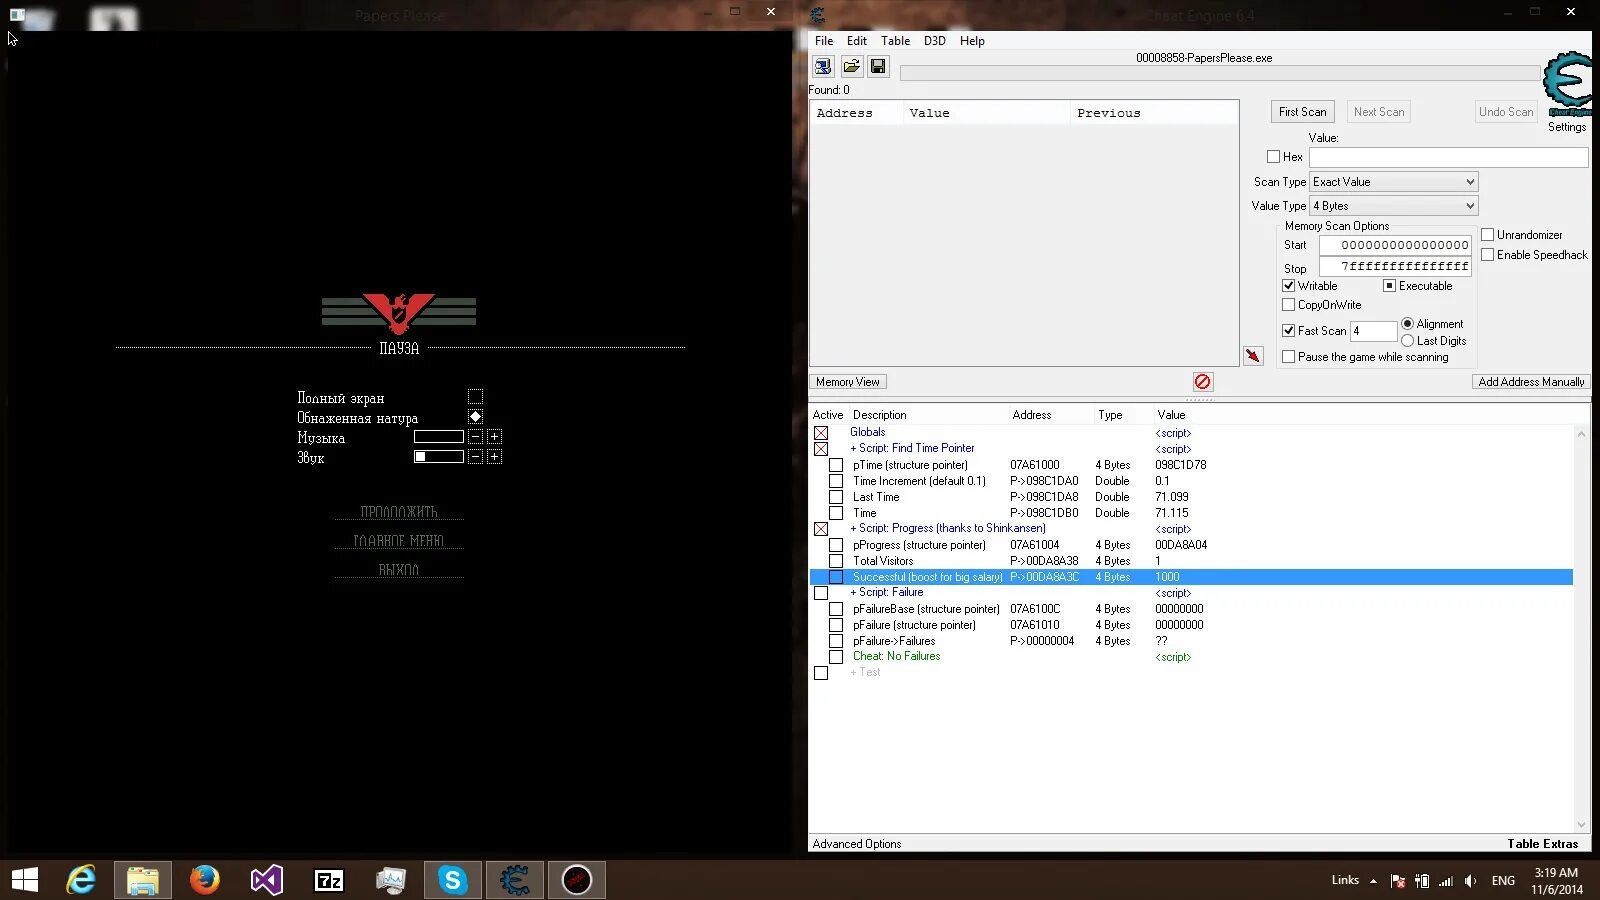Click the scan Value input field
The width and height of the screenshot is (1600, 900).
point(1448,158)
